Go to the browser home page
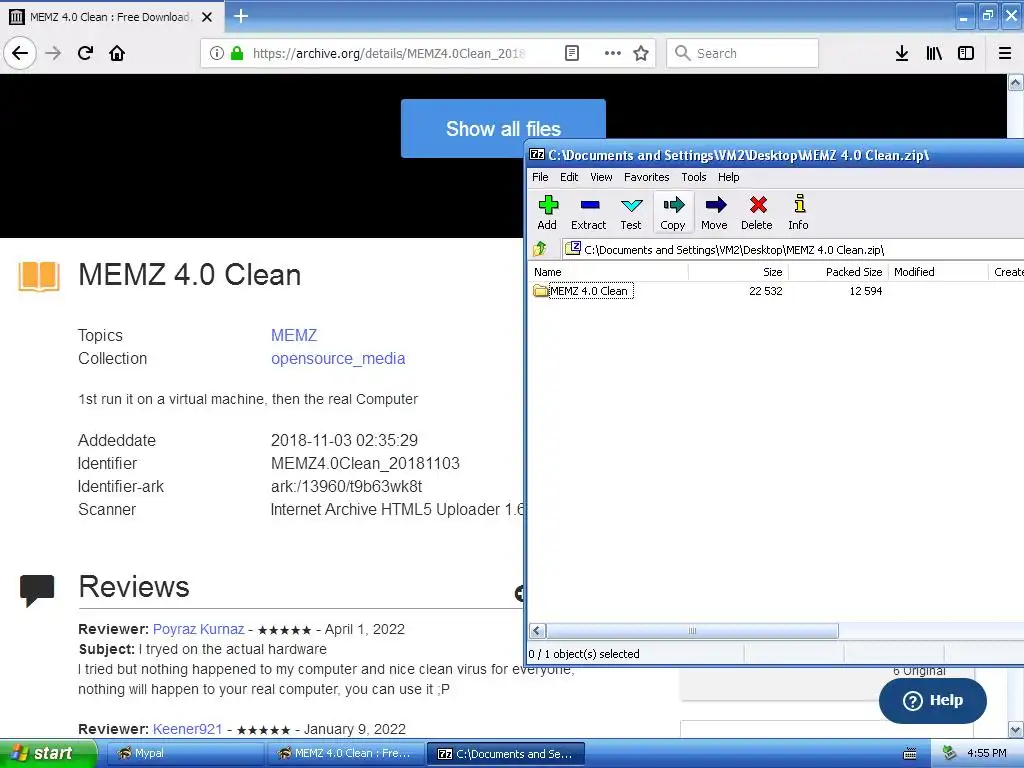 (117, 53)
